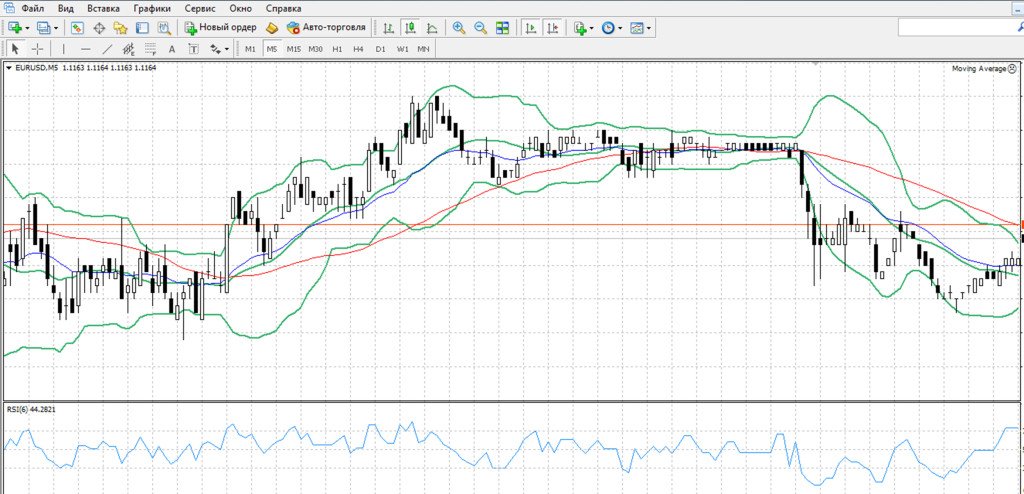This screenshot has width=1024, height=494.
Task: Toggle the chart auto-scroll button
Action: pyautogui.click(x=531, y=28)
